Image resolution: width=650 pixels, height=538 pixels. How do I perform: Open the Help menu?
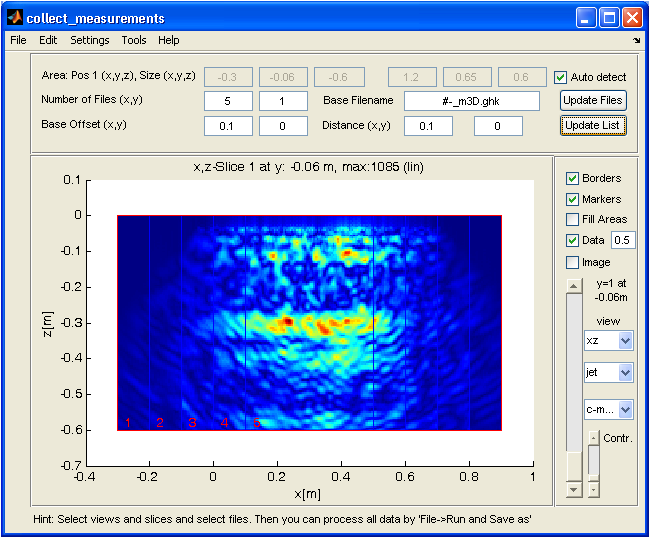[x=168, y=40]
